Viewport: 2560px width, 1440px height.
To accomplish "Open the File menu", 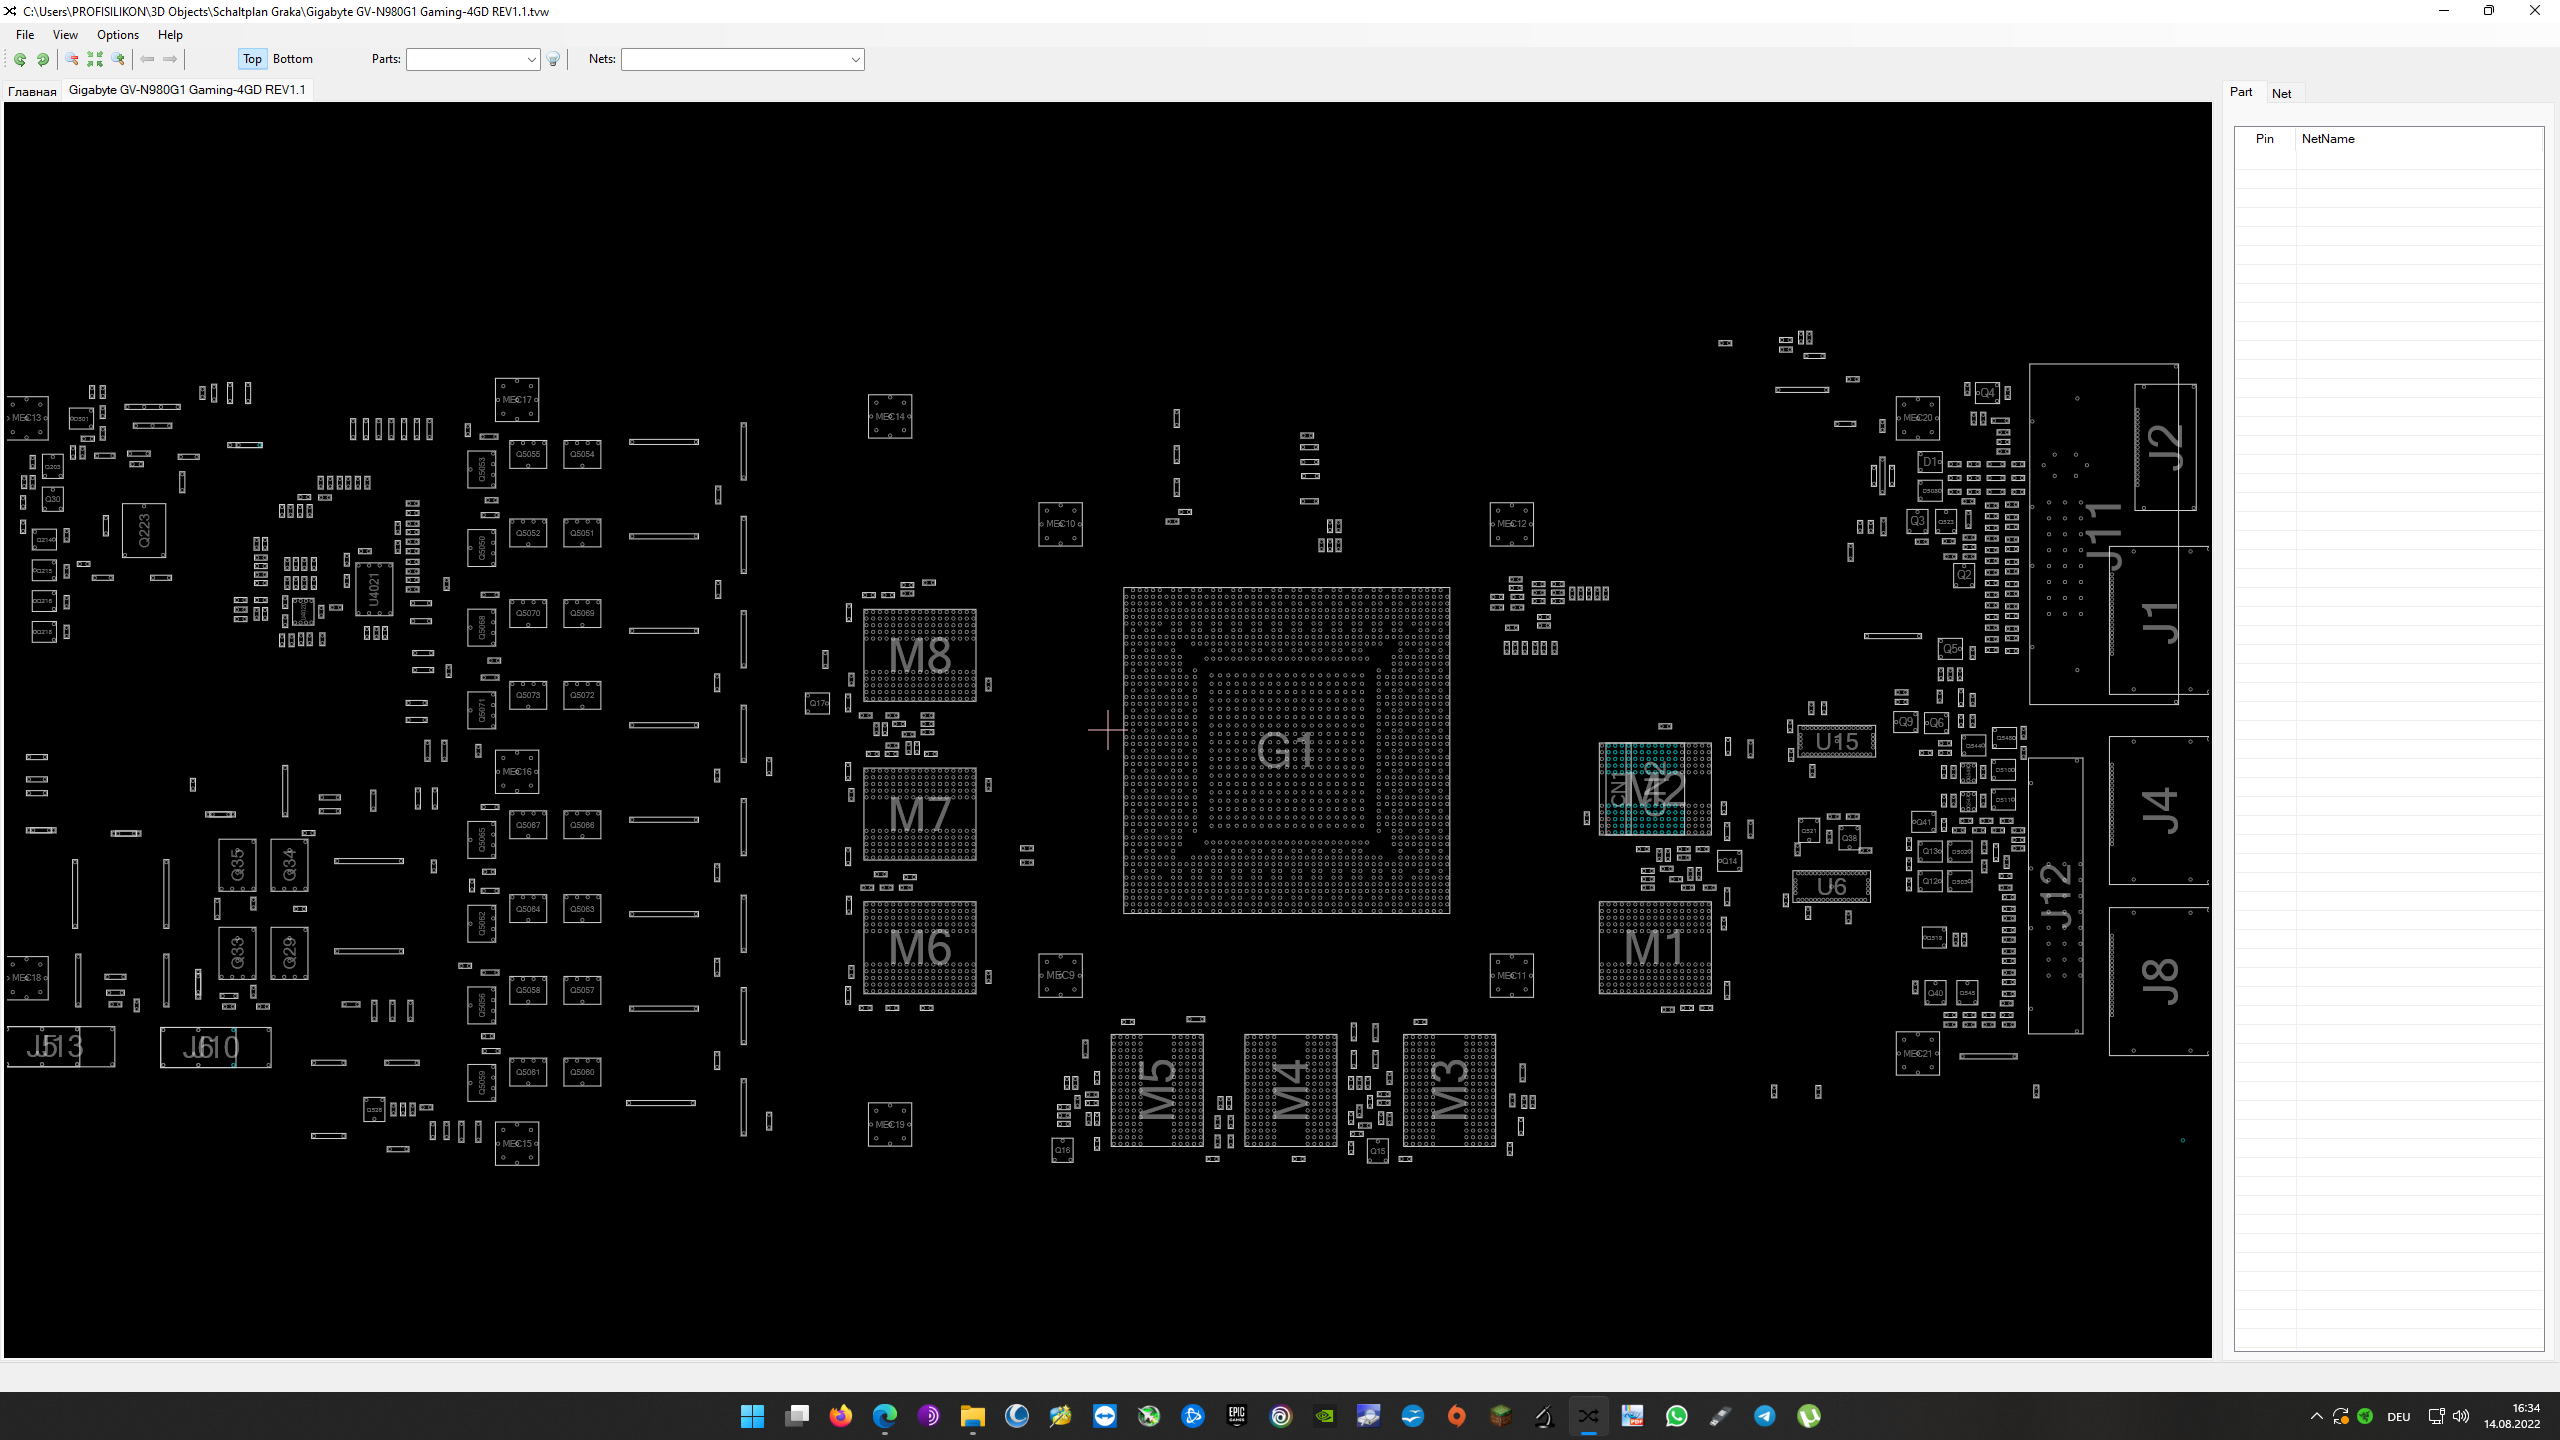I will 25,35.
